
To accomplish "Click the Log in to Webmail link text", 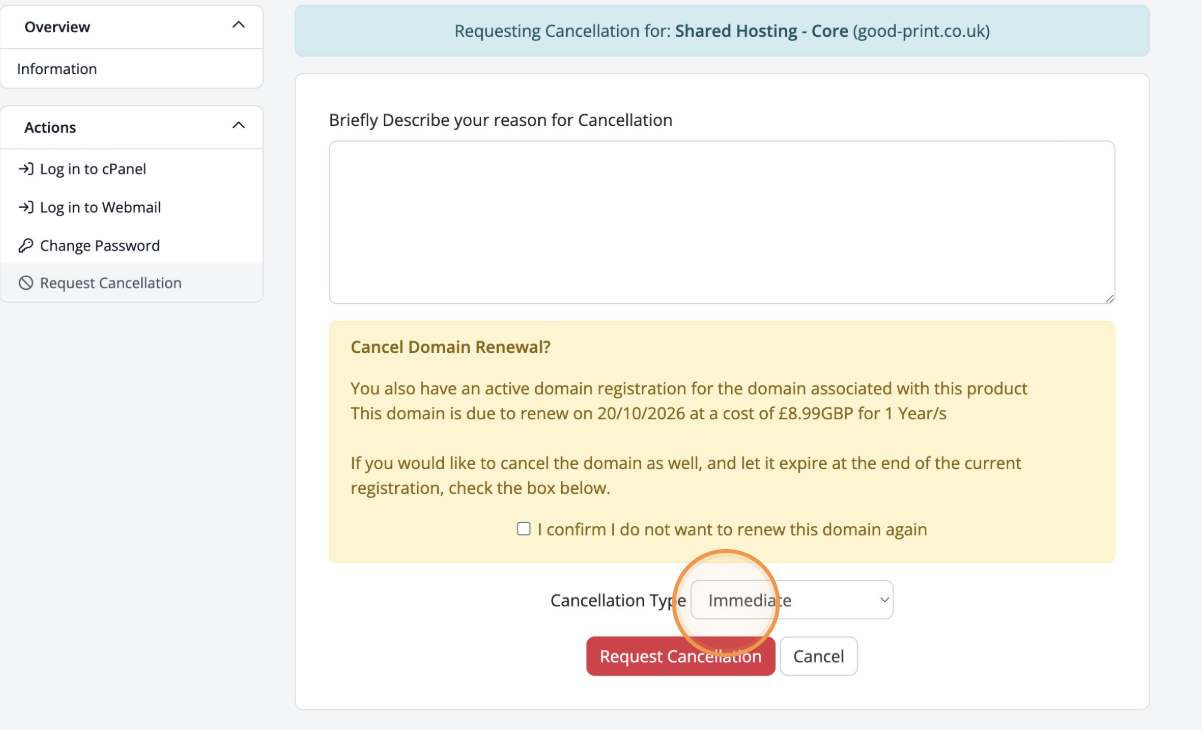I will (100, 207).
